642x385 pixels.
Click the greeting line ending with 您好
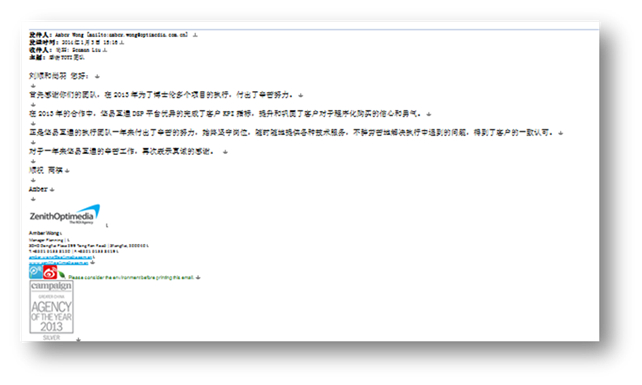(59, 76)
